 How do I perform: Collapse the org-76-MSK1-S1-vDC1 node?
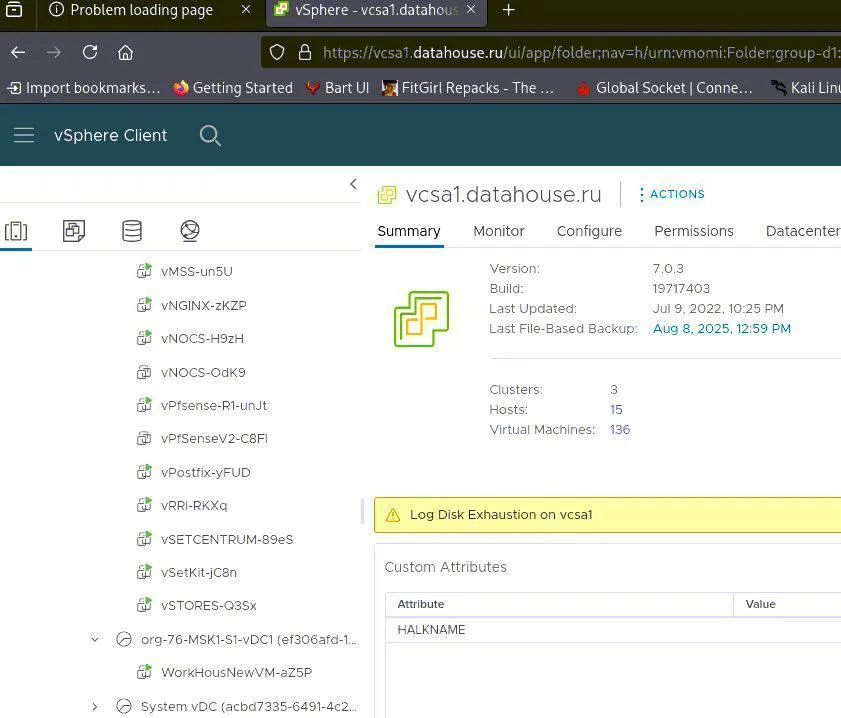click(x=95, y=639)
